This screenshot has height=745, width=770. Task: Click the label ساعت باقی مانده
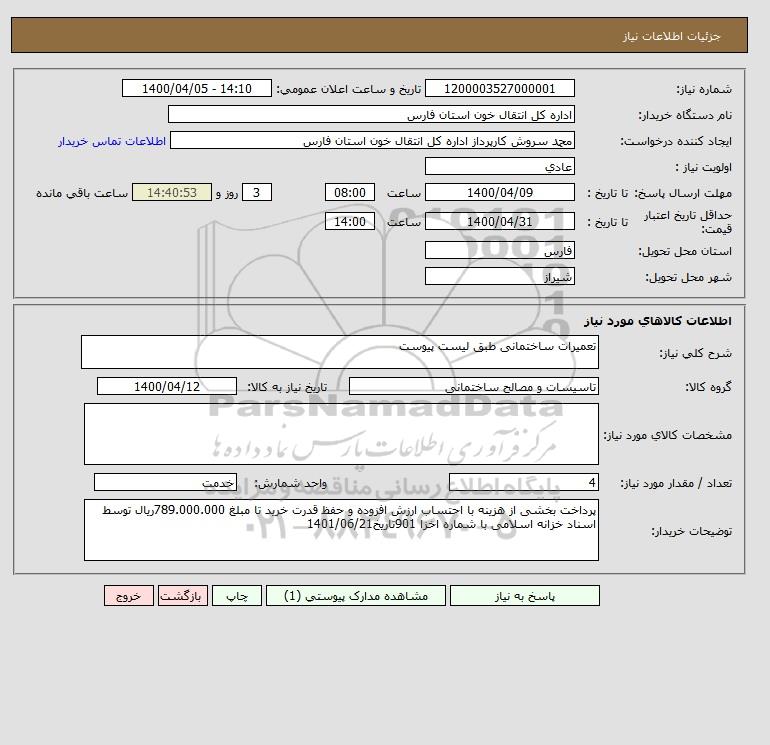click(82, 193)
